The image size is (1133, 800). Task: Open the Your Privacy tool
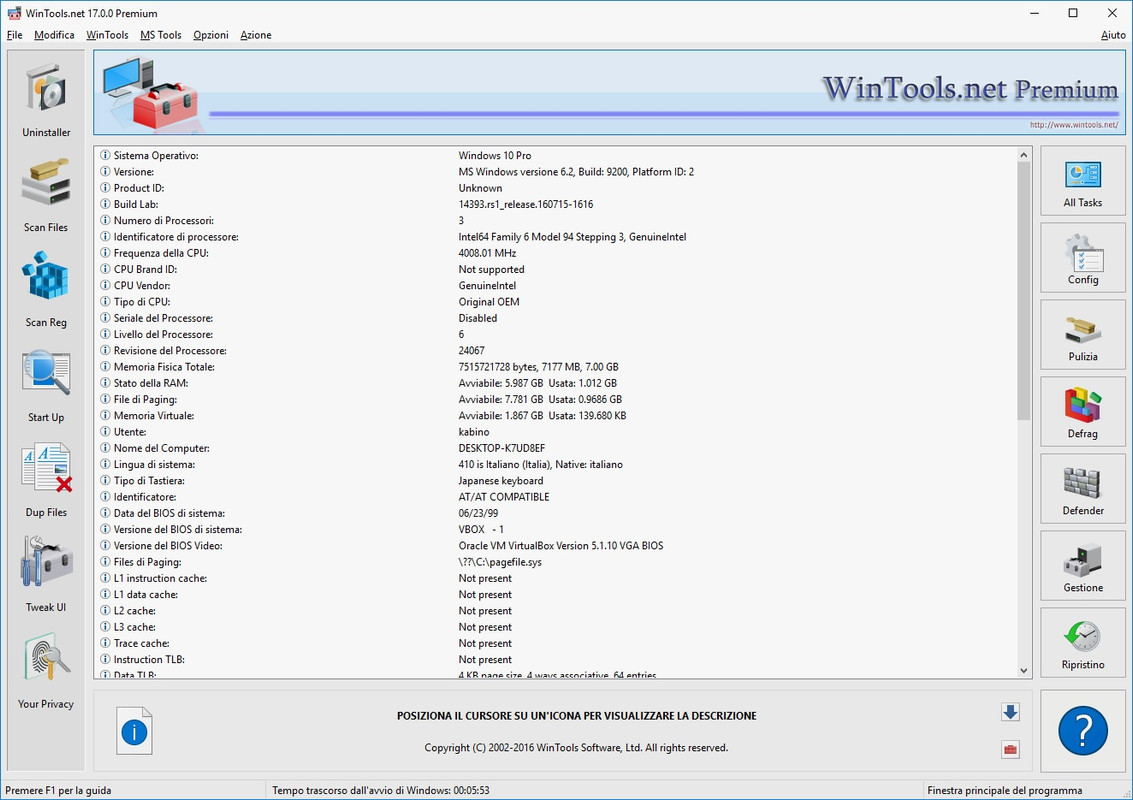(x=46, y=671)
